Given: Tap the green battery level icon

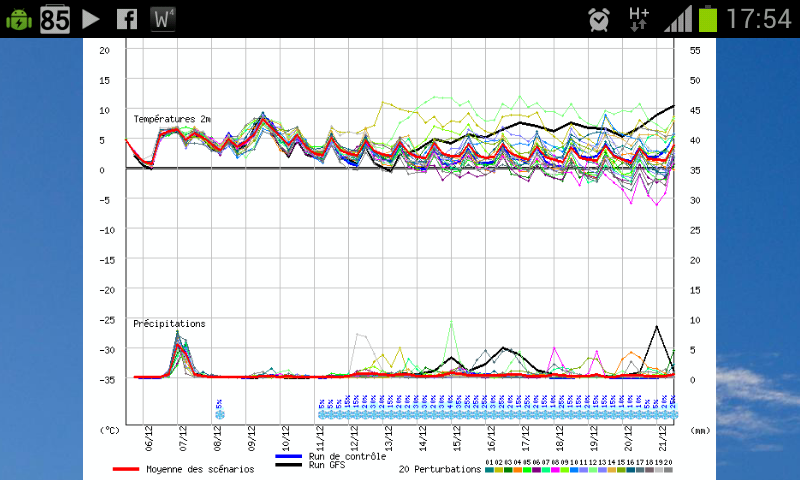Looking at the screenshot, I should click(708, 19).
